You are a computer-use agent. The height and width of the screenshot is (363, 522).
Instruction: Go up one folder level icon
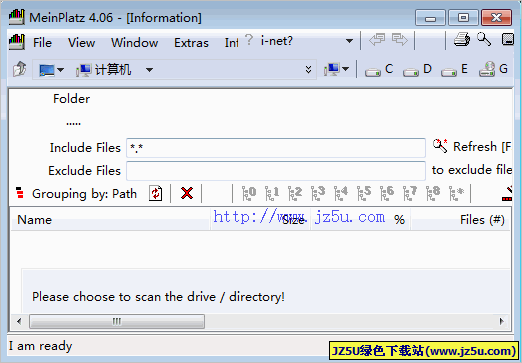pyautogui.click(x=20, y=69)
